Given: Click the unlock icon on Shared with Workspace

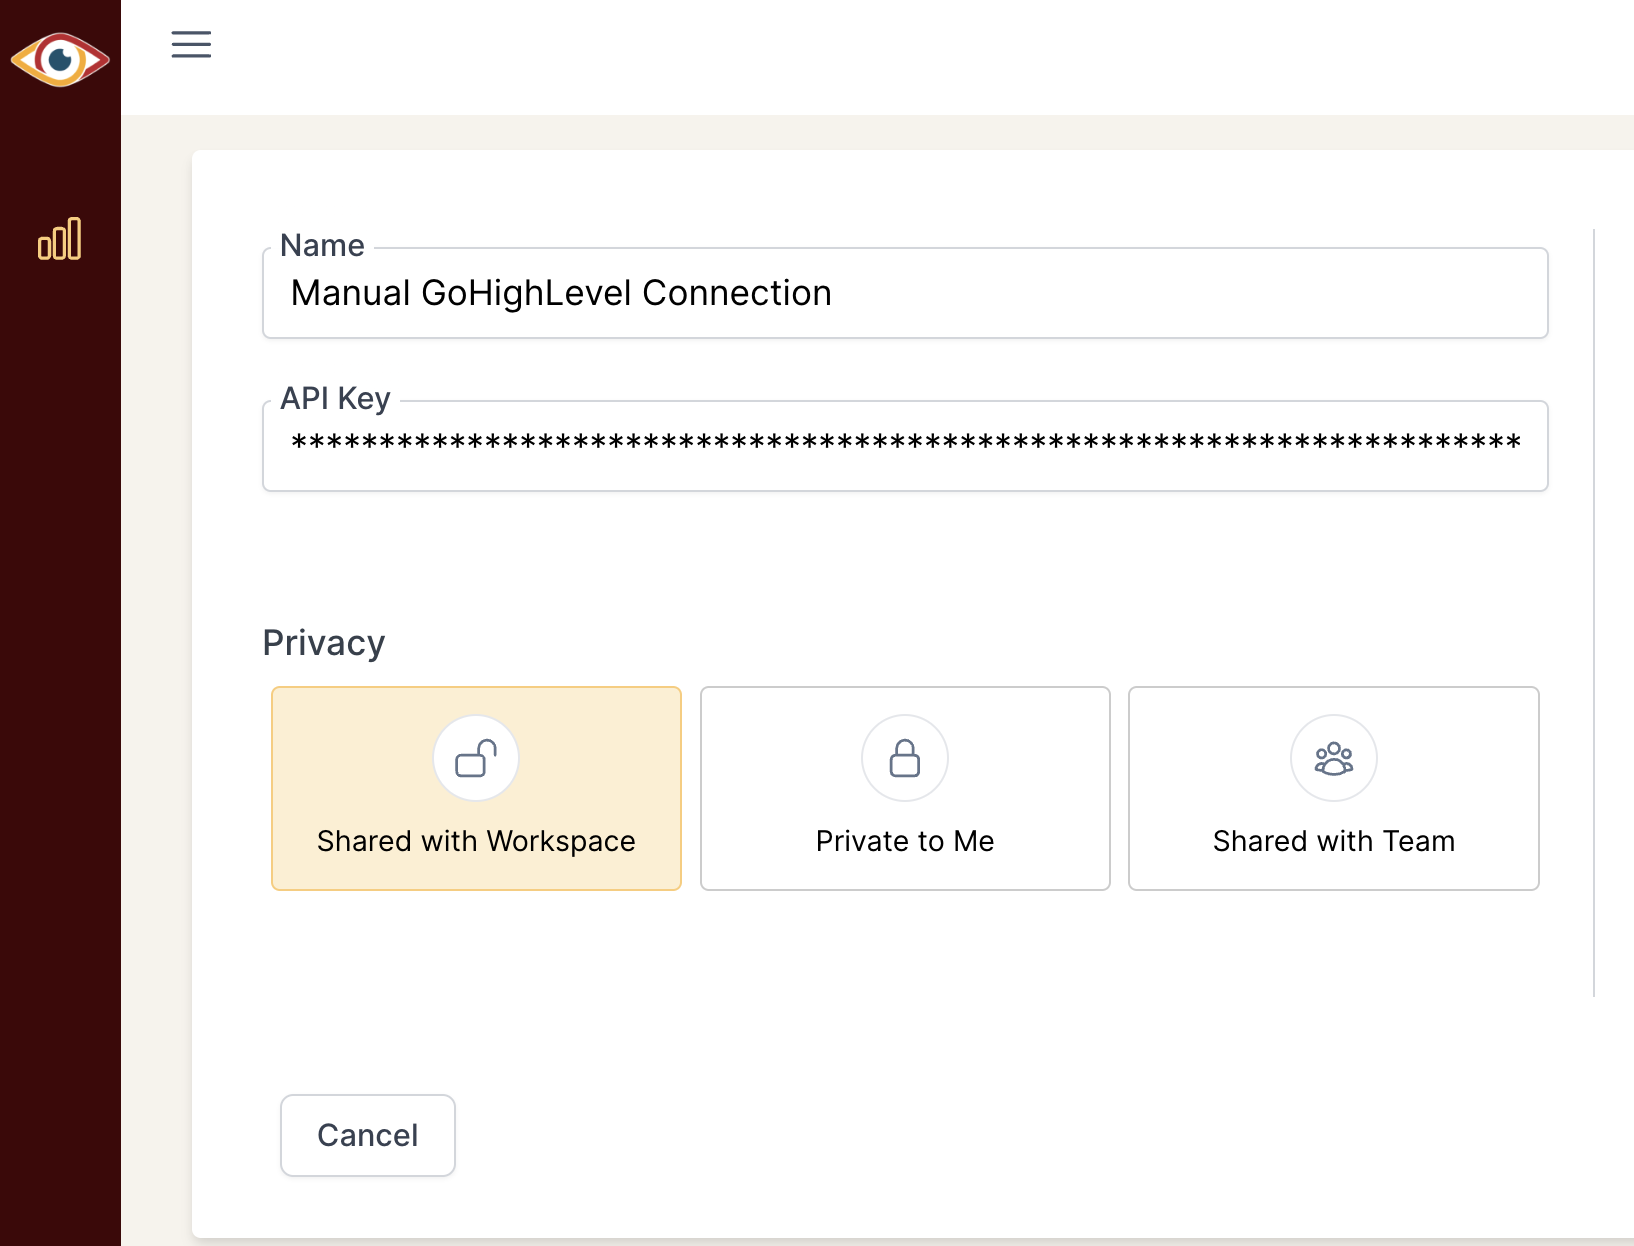Looking at the screenshot, I should point(476,758).
